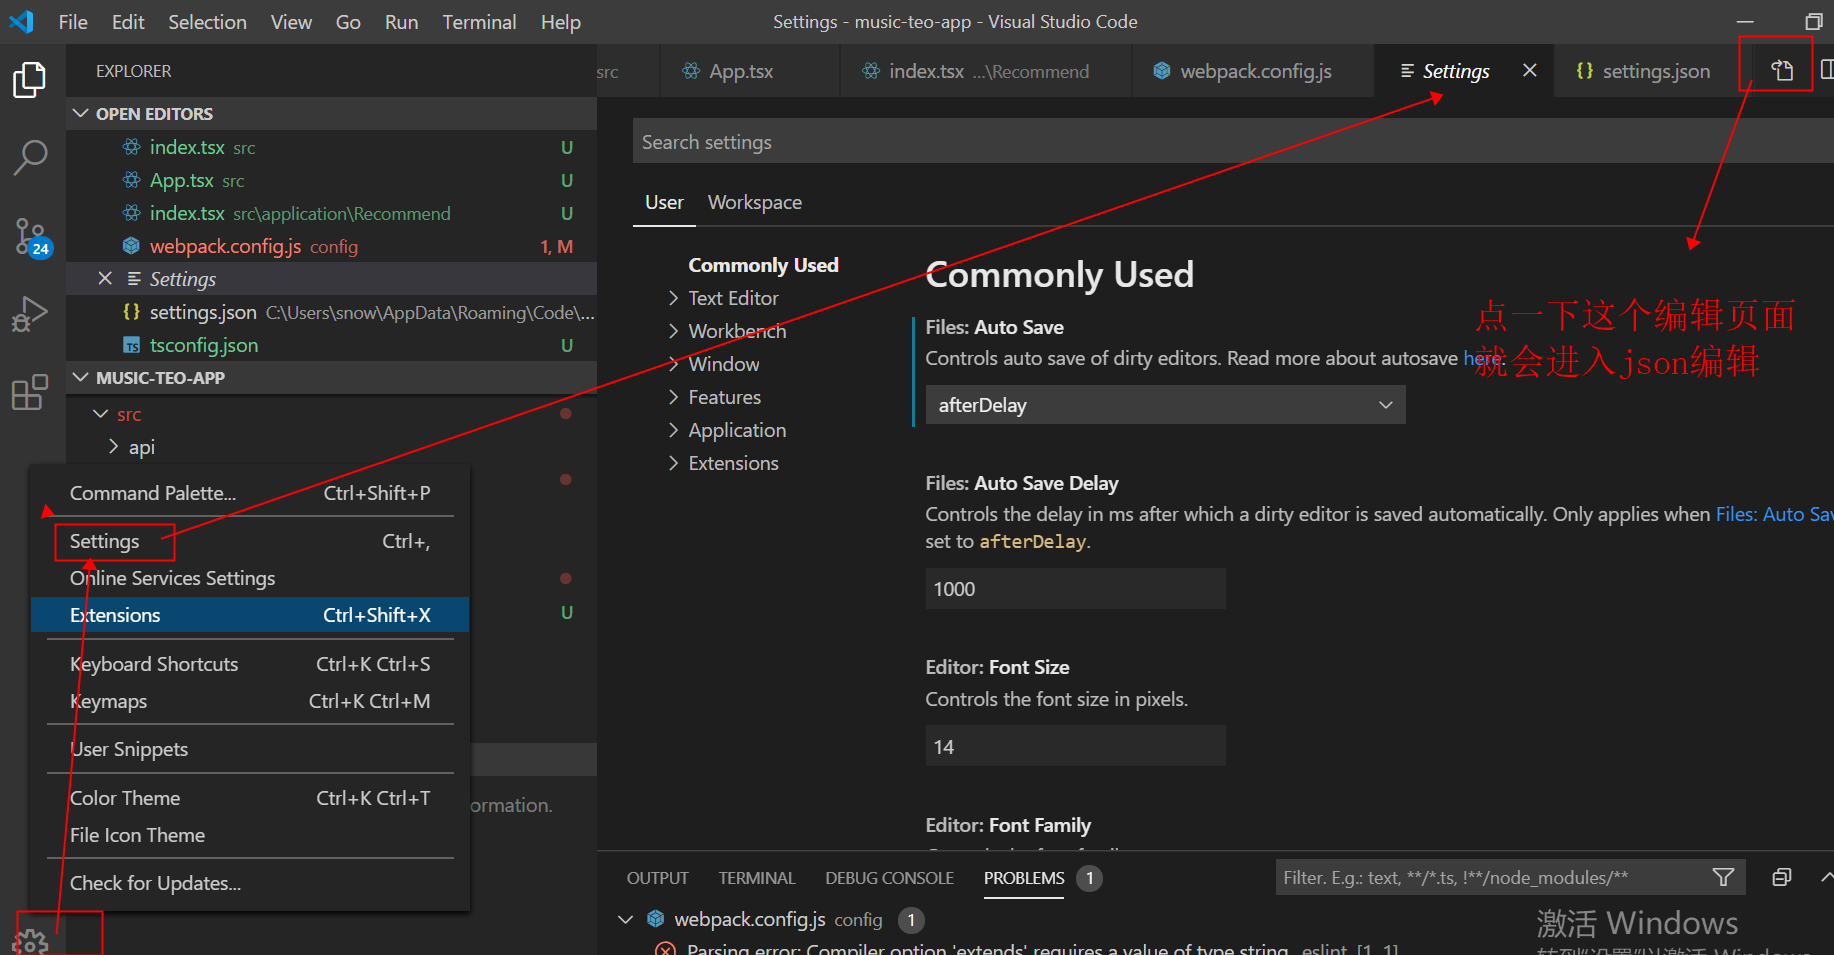Expand the Window settings category
The image size is (1834, 955).
[674, 364]
